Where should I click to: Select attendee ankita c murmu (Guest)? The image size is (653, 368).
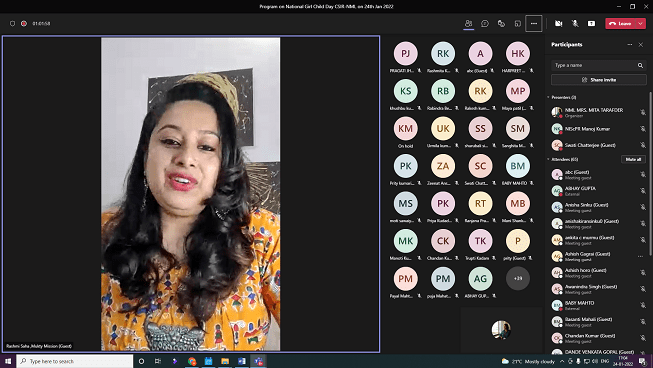click(599, 240)
